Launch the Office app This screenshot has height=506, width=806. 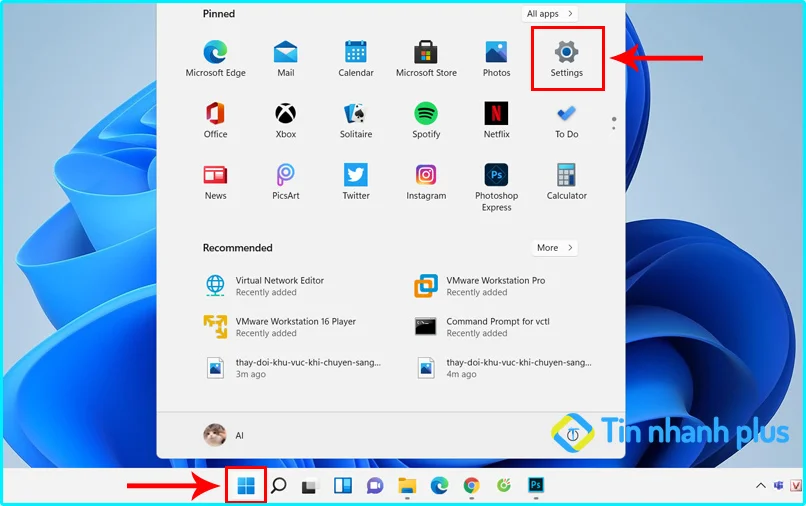(215, 120)
